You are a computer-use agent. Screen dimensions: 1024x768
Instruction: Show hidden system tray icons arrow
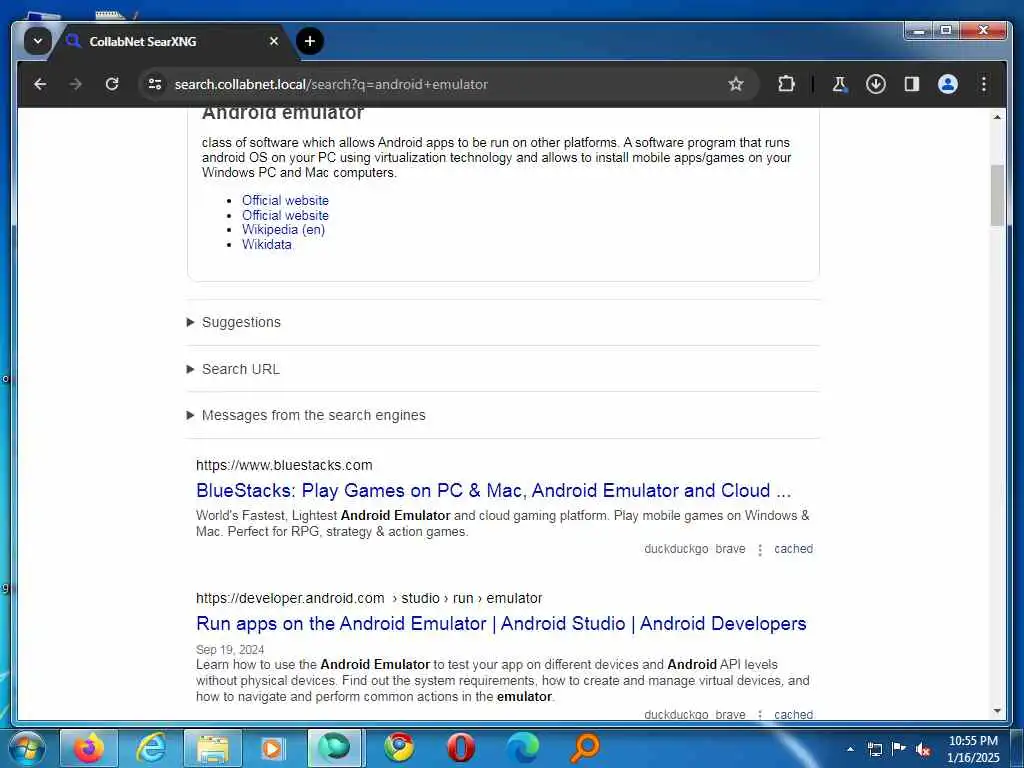click(850, 749)
